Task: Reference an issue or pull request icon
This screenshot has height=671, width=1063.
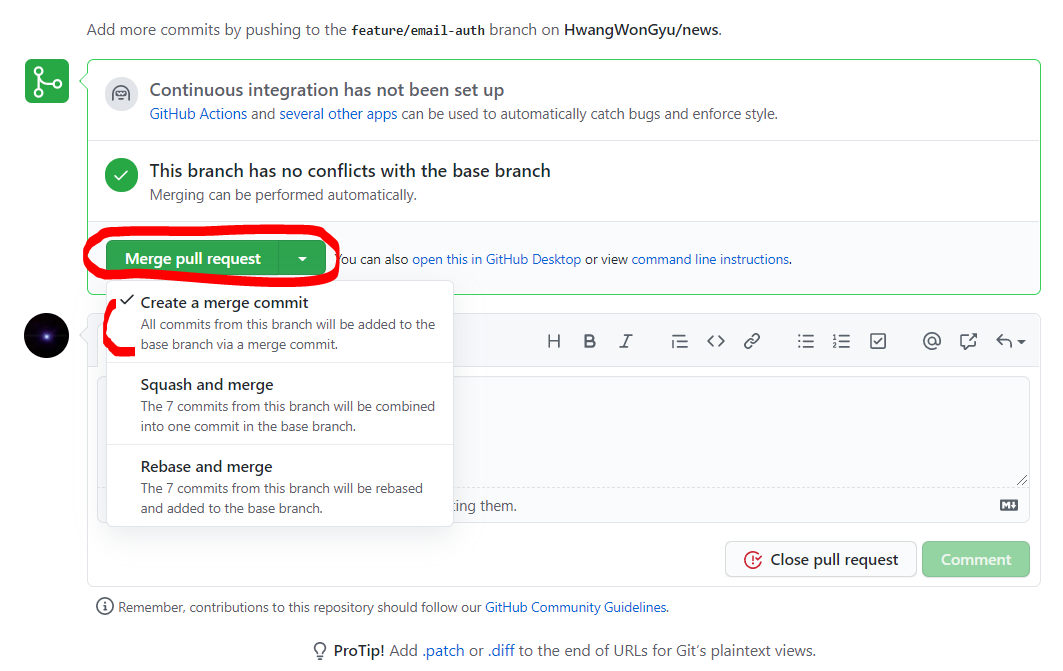Action: point(968,341)
